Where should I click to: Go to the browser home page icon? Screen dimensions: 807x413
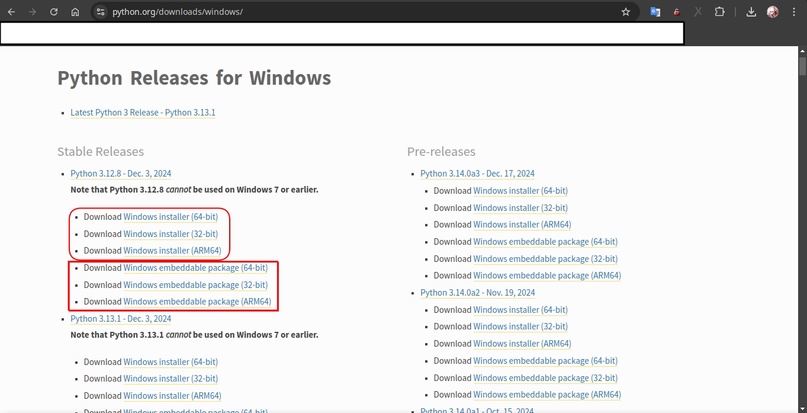tap(77, 12)
